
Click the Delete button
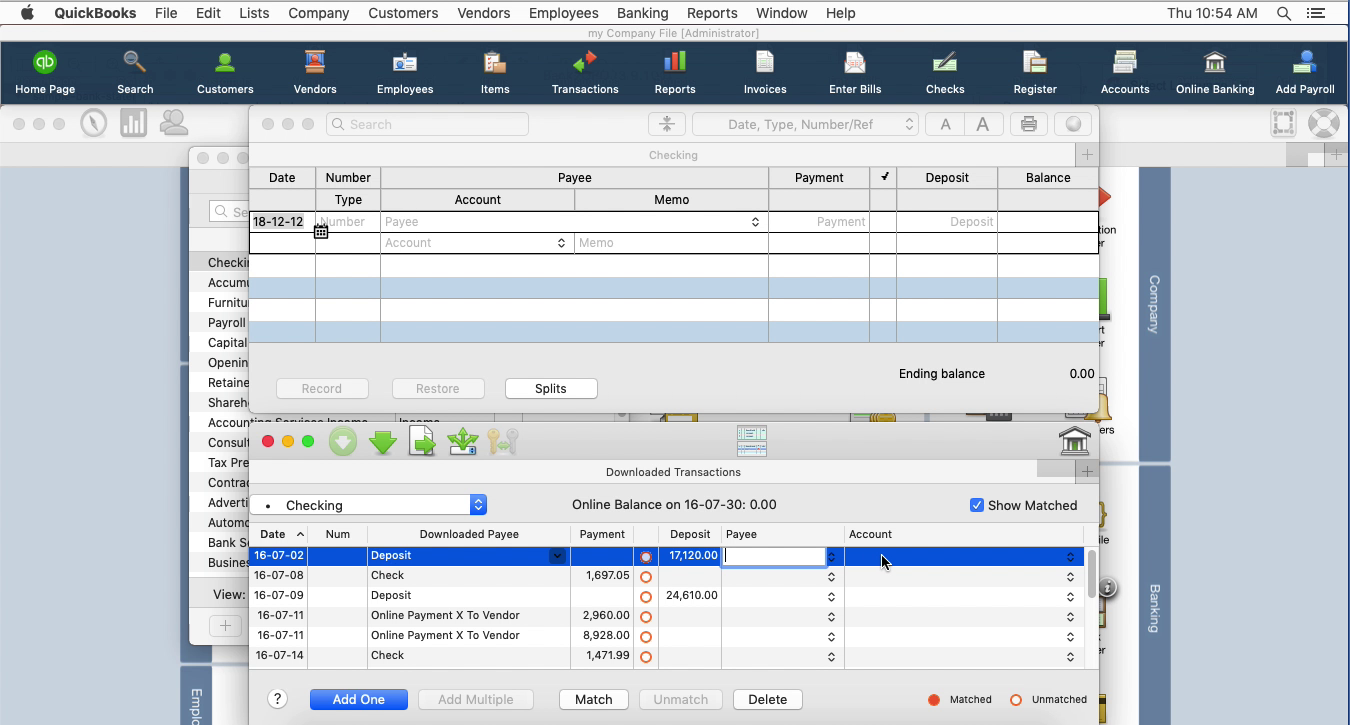(x=768, y=699)
